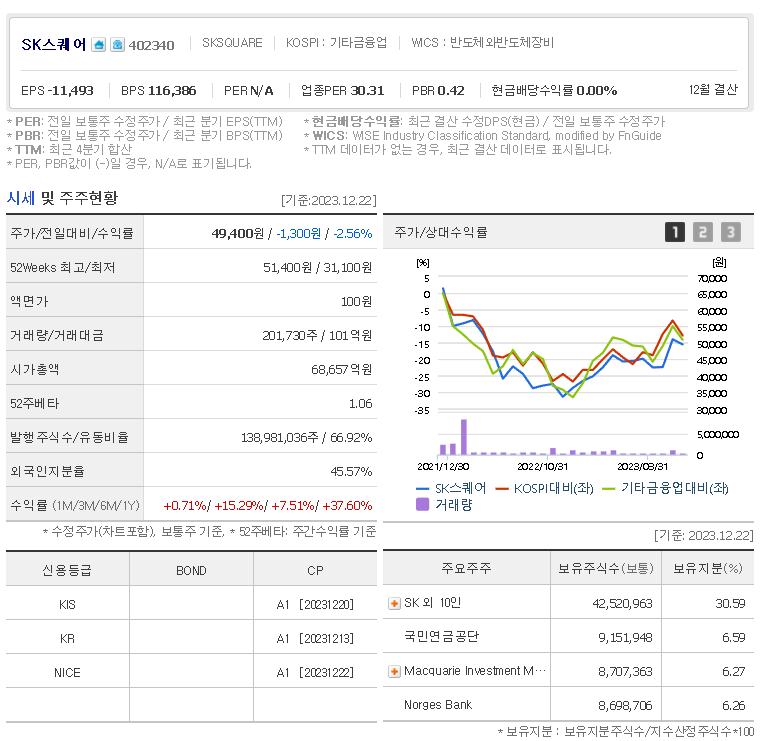Expand SK 외 10인 shareholder row
Screen dimensions: 765x741
(x=394, y=604)
